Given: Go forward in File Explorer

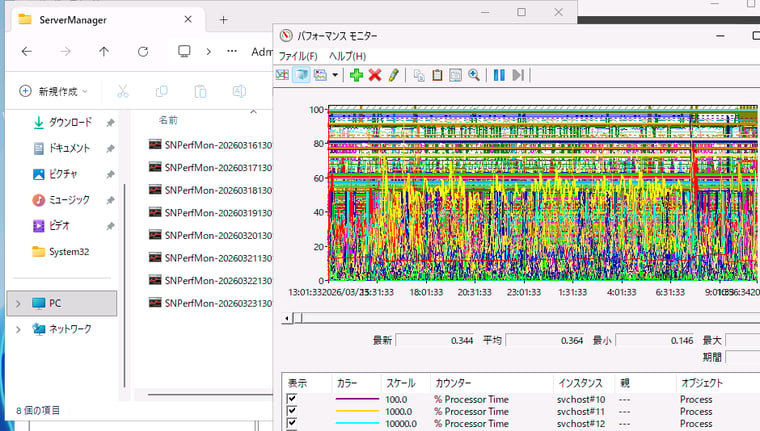Looking at the screenshot, I should click(65, 51).
